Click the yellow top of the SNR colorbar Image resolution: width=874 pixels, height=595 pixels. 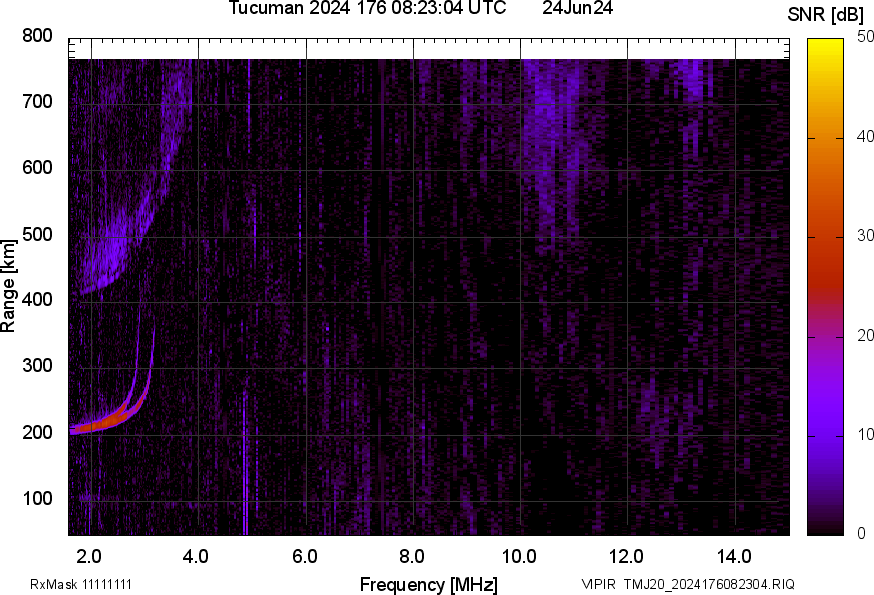point(826,47)
